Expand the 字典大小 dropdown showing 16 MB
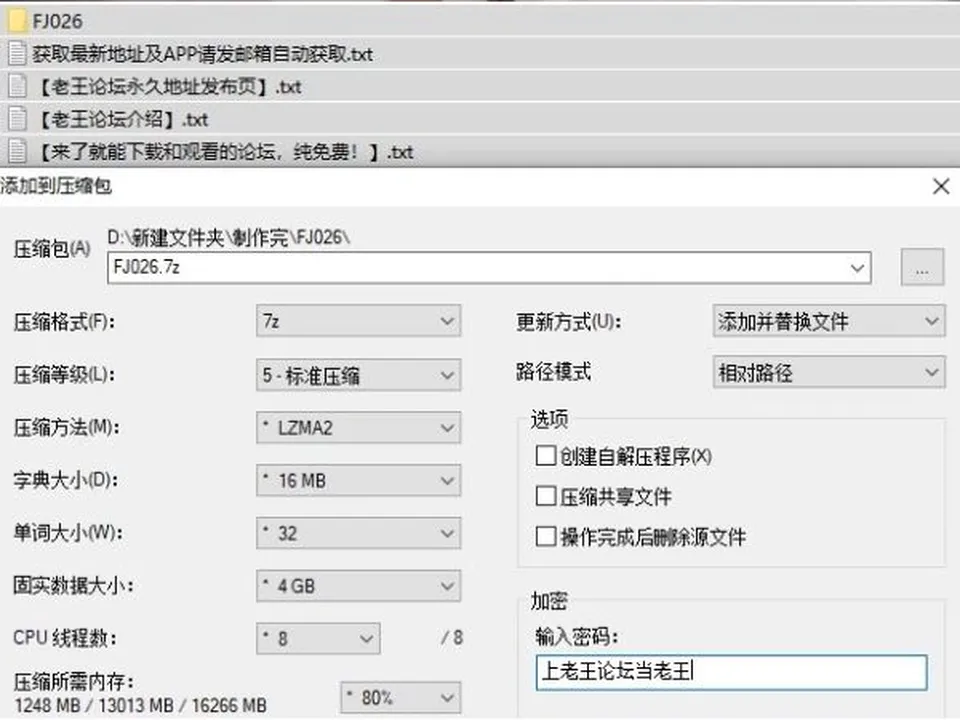 click(x=358, y=481)
